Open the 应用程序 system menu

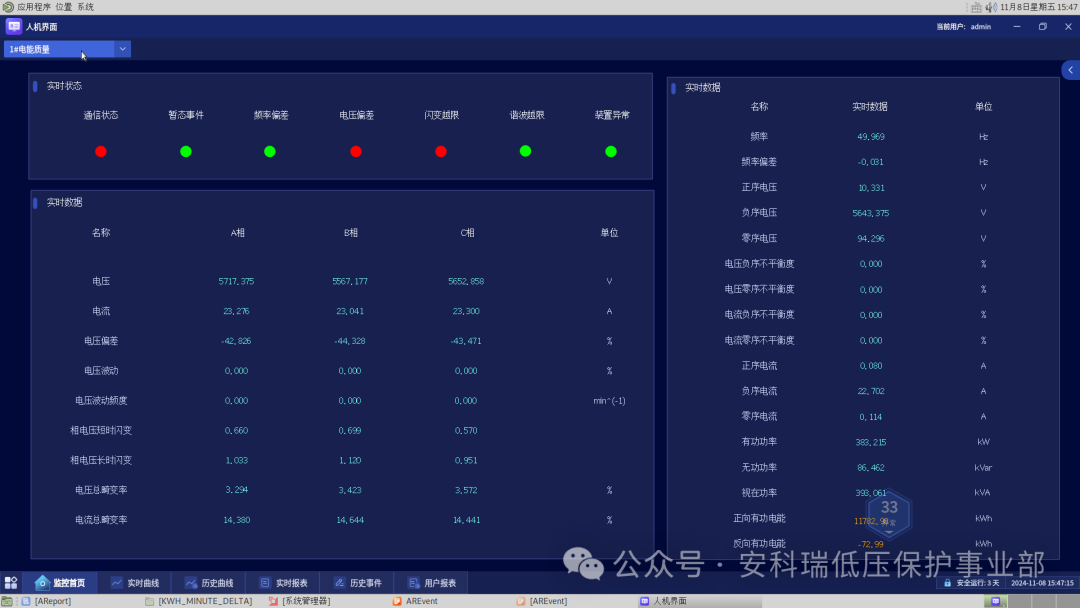[34, 7]
